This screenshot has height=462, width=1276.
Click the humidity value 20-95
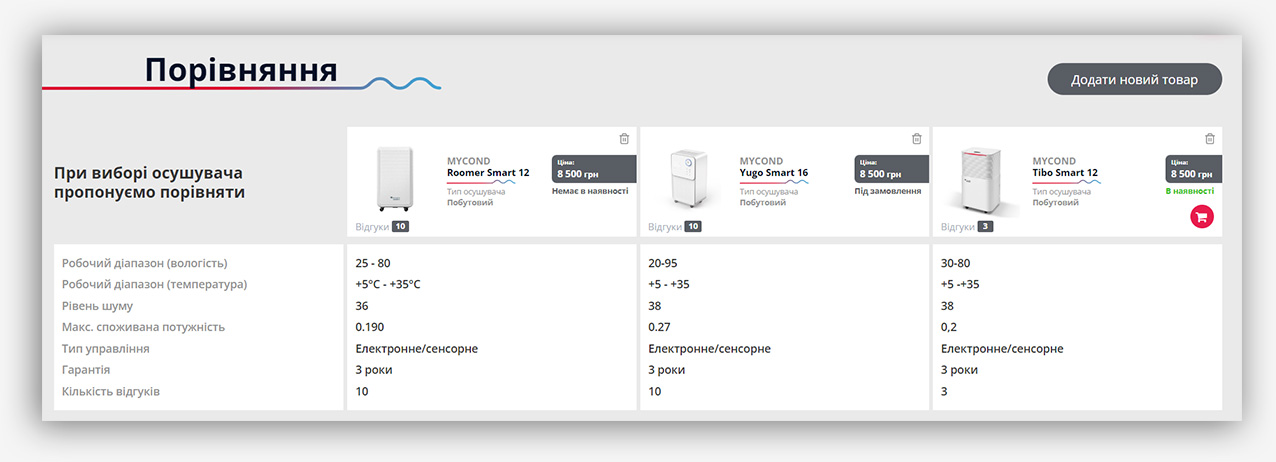[663, 263]
